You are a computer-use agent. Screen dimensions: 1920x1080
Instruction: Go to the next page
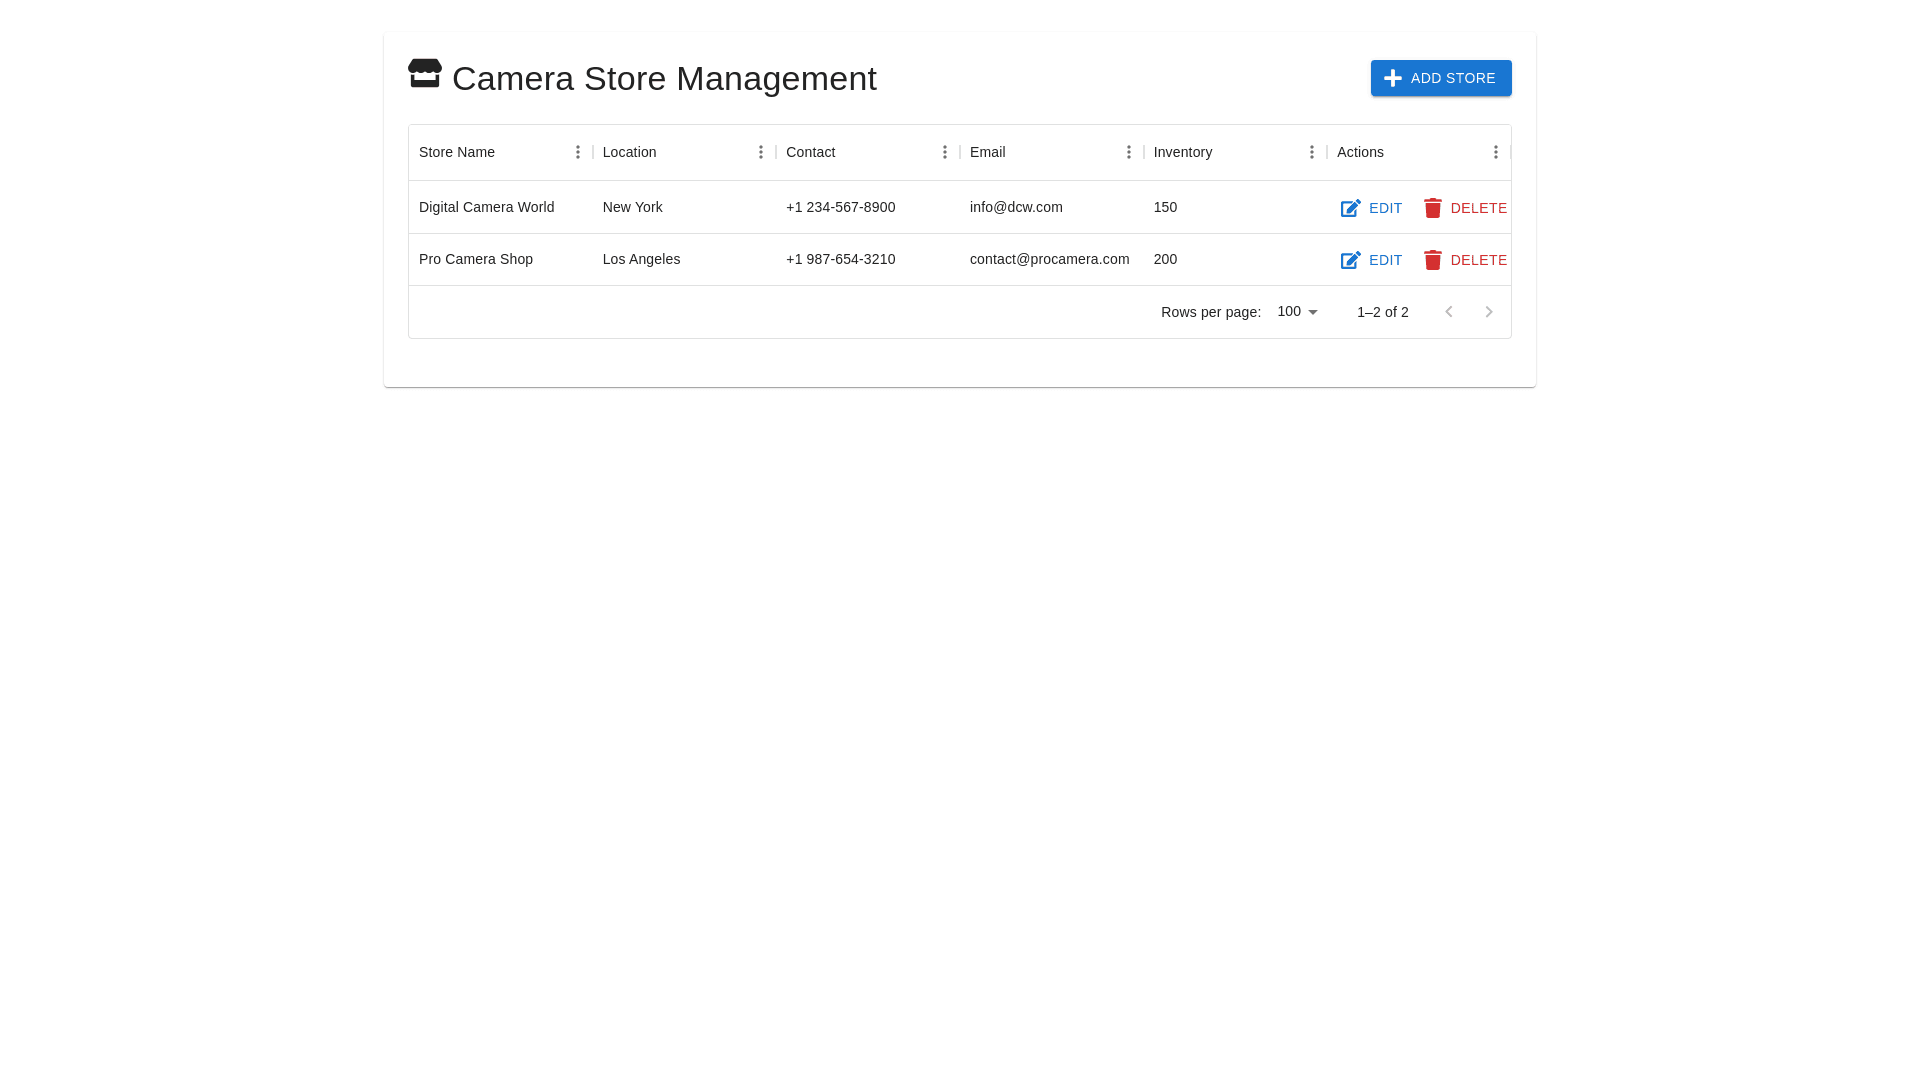[1488, 312]
